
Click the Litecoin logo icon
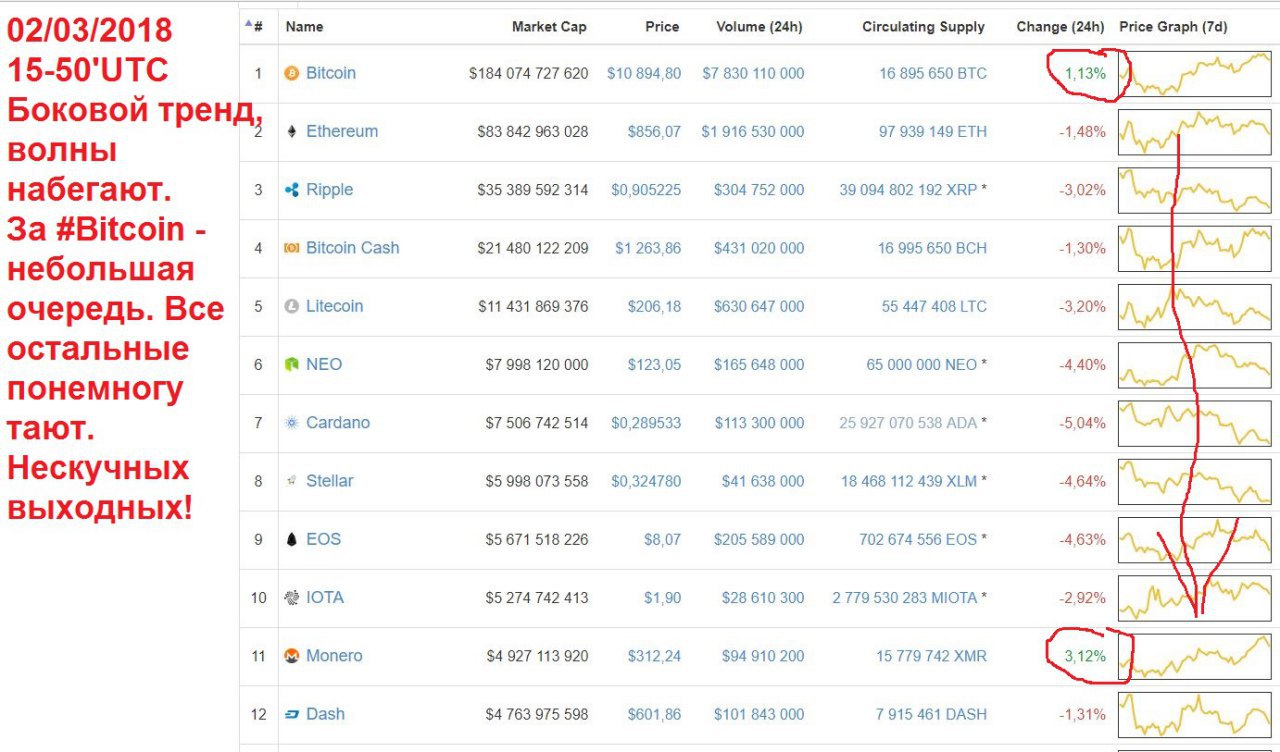pyautogui.click(x=292, y=307)
